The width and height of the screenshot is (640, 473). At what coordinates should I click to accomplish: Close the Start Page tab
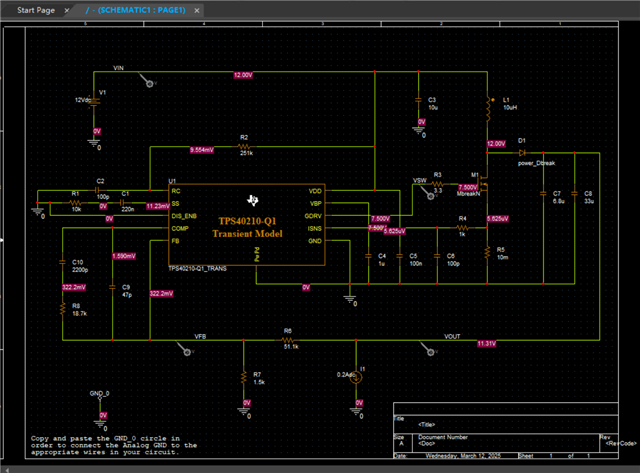67,11
